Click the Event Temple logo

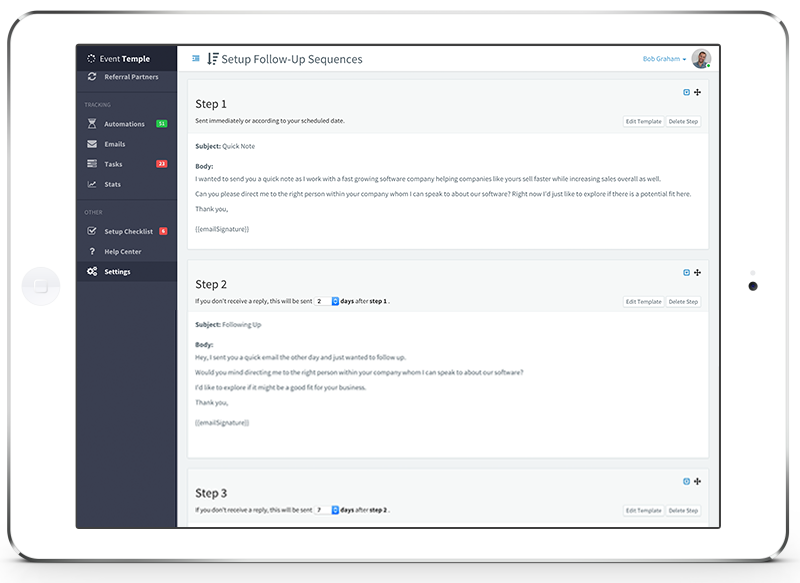pos(118,59)
